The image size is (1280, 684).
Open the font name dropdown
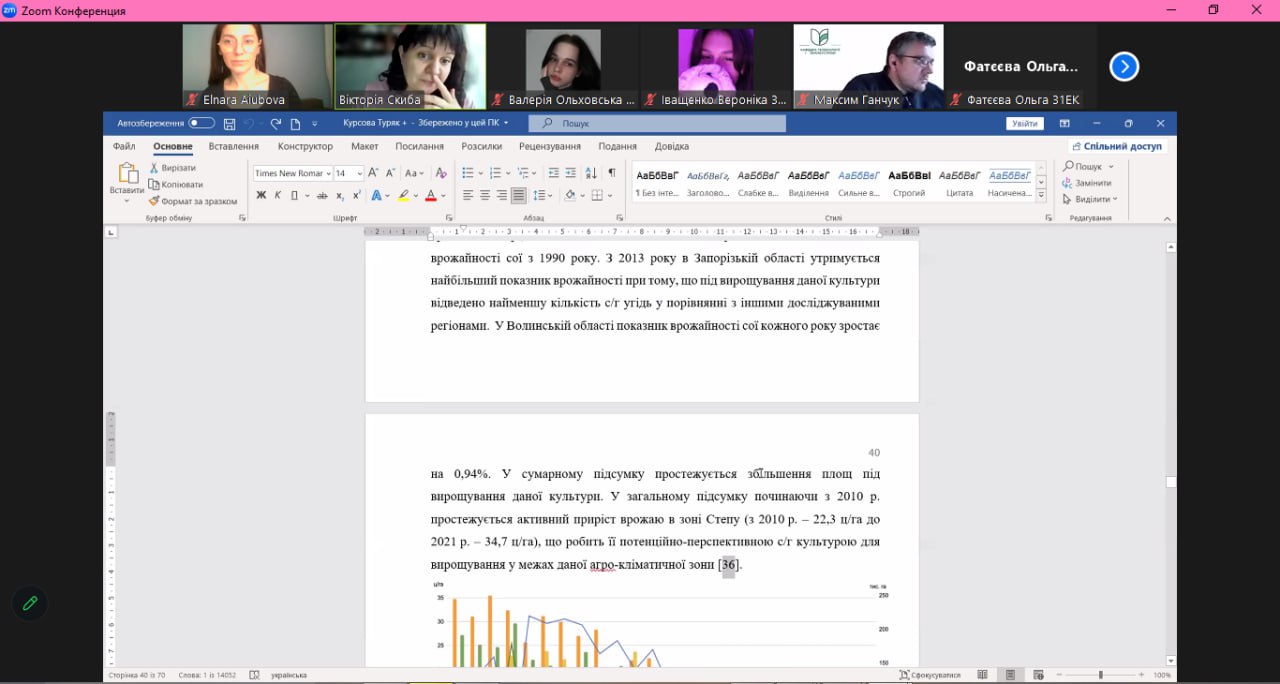tap(328, 173)
